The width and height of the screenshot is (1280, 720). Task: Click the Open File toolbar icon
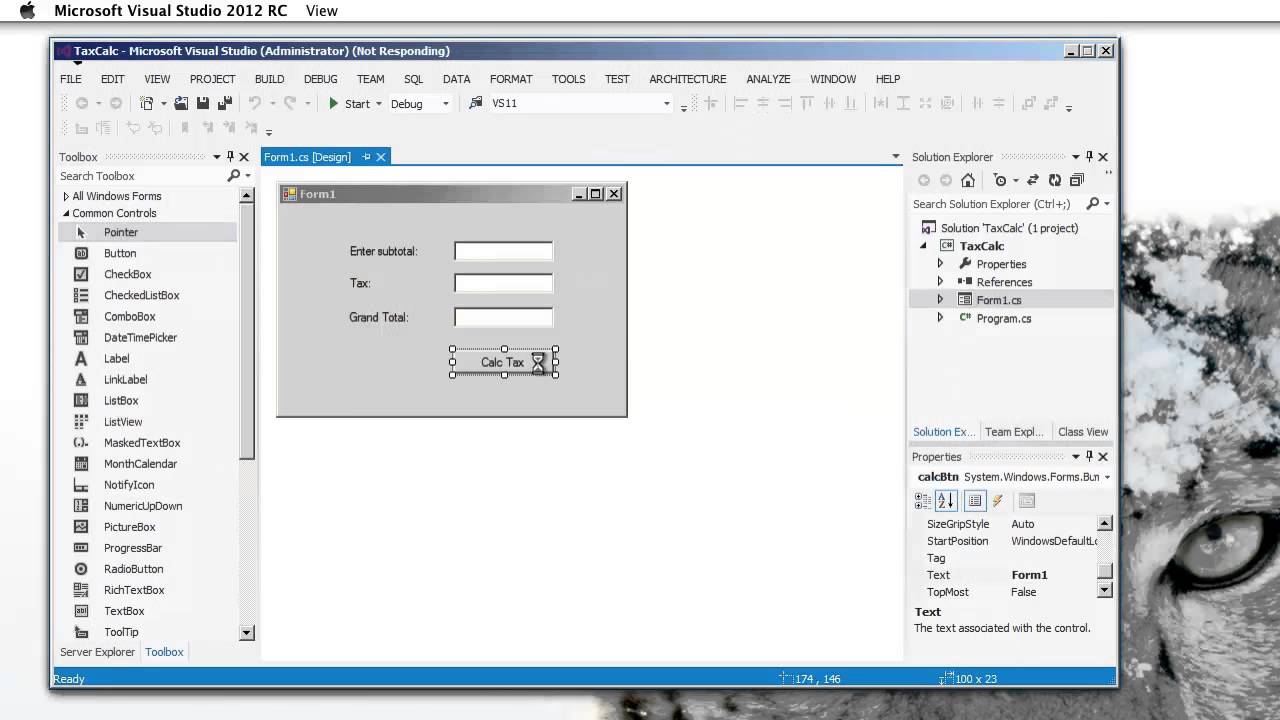181,103
